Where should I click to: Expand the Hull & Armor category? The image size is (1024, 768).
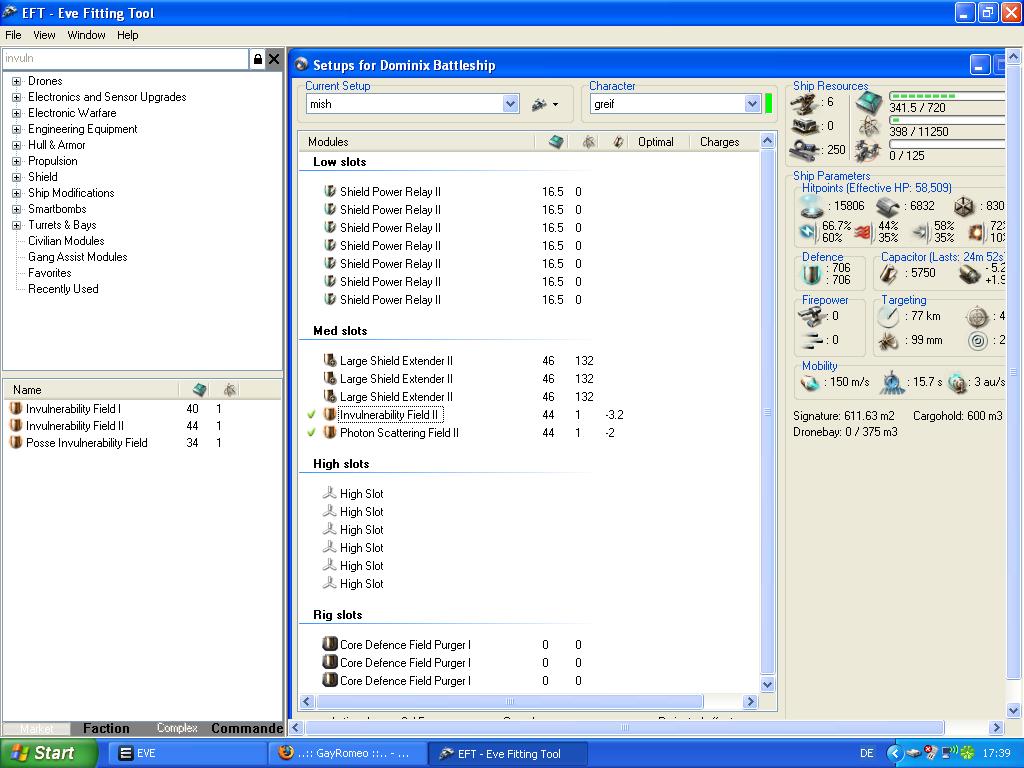pos(17,146)
